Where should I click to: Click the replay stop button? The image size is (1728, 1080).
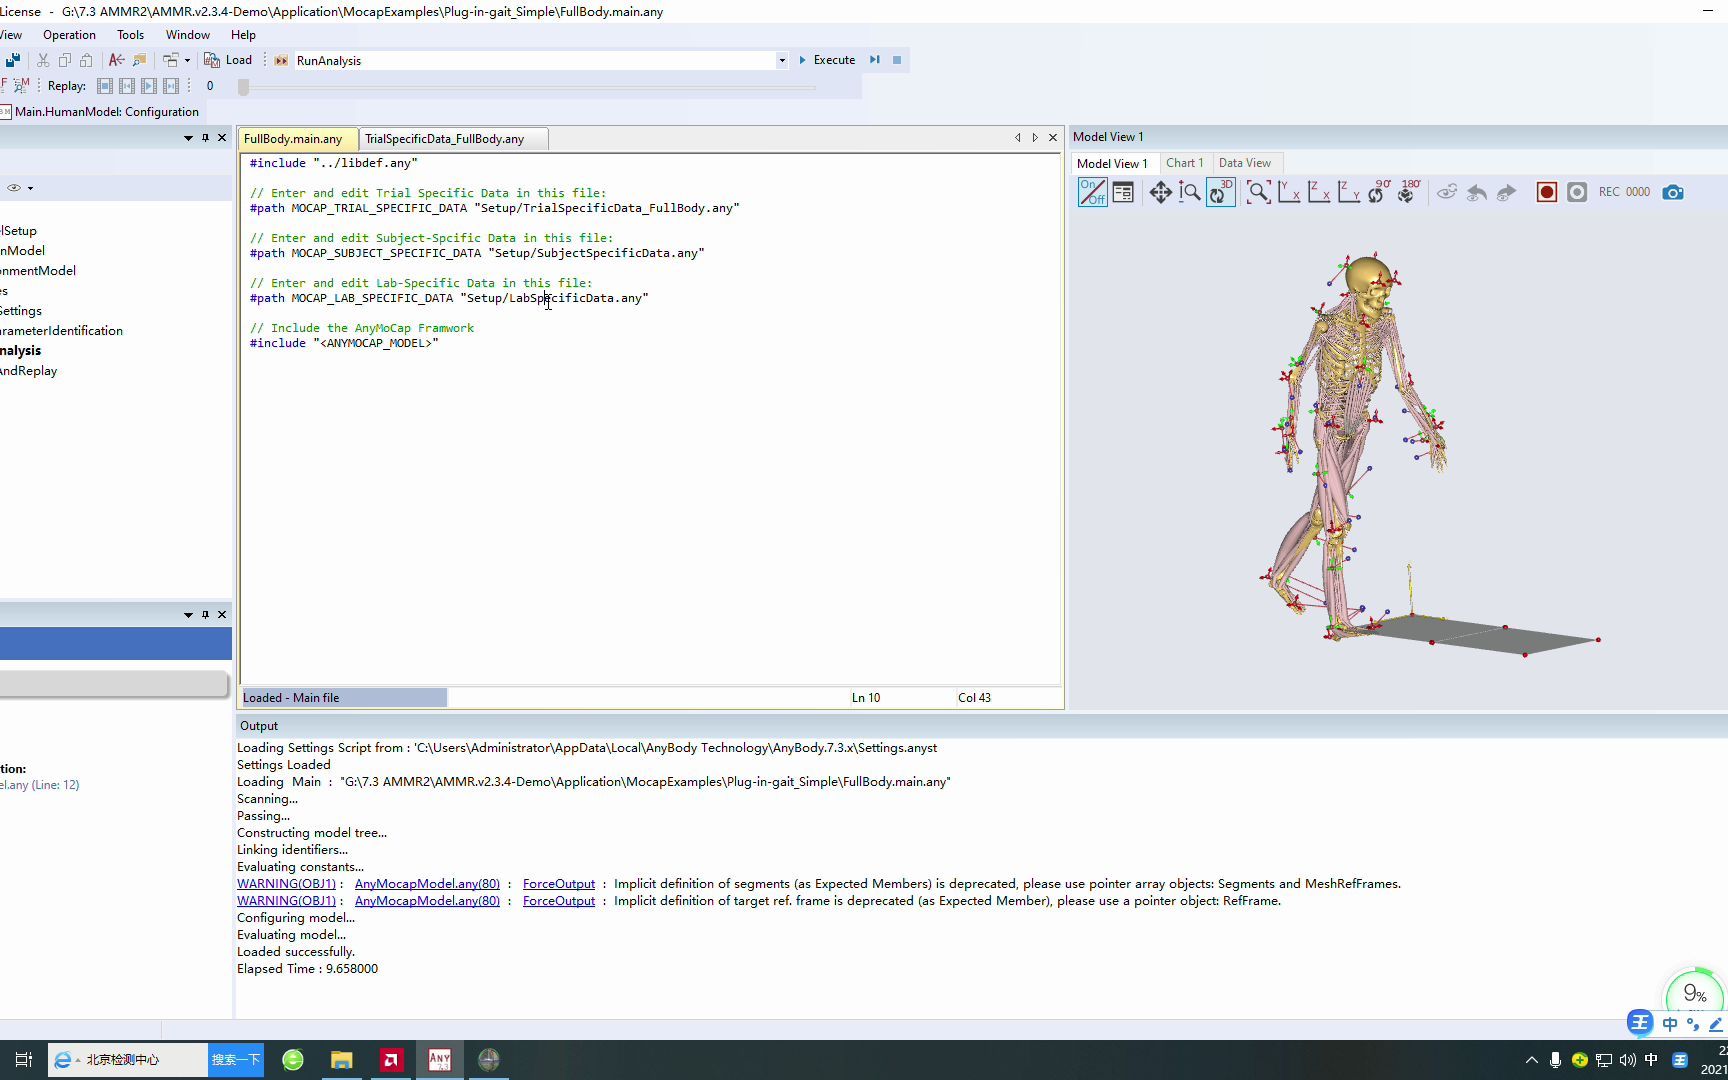105,86
